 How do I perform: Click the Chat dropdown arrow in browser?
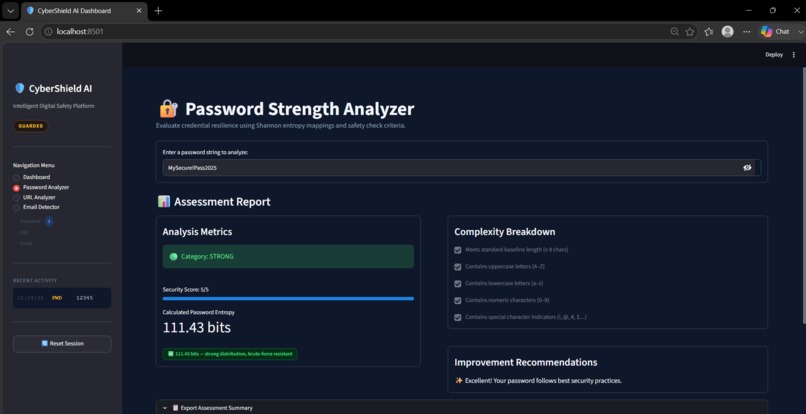(x=800, y=31)
